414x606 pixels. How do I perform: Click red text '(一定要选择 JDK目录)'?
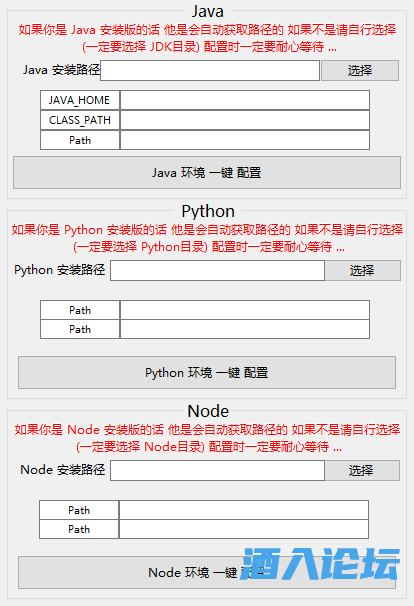[141, 47]
